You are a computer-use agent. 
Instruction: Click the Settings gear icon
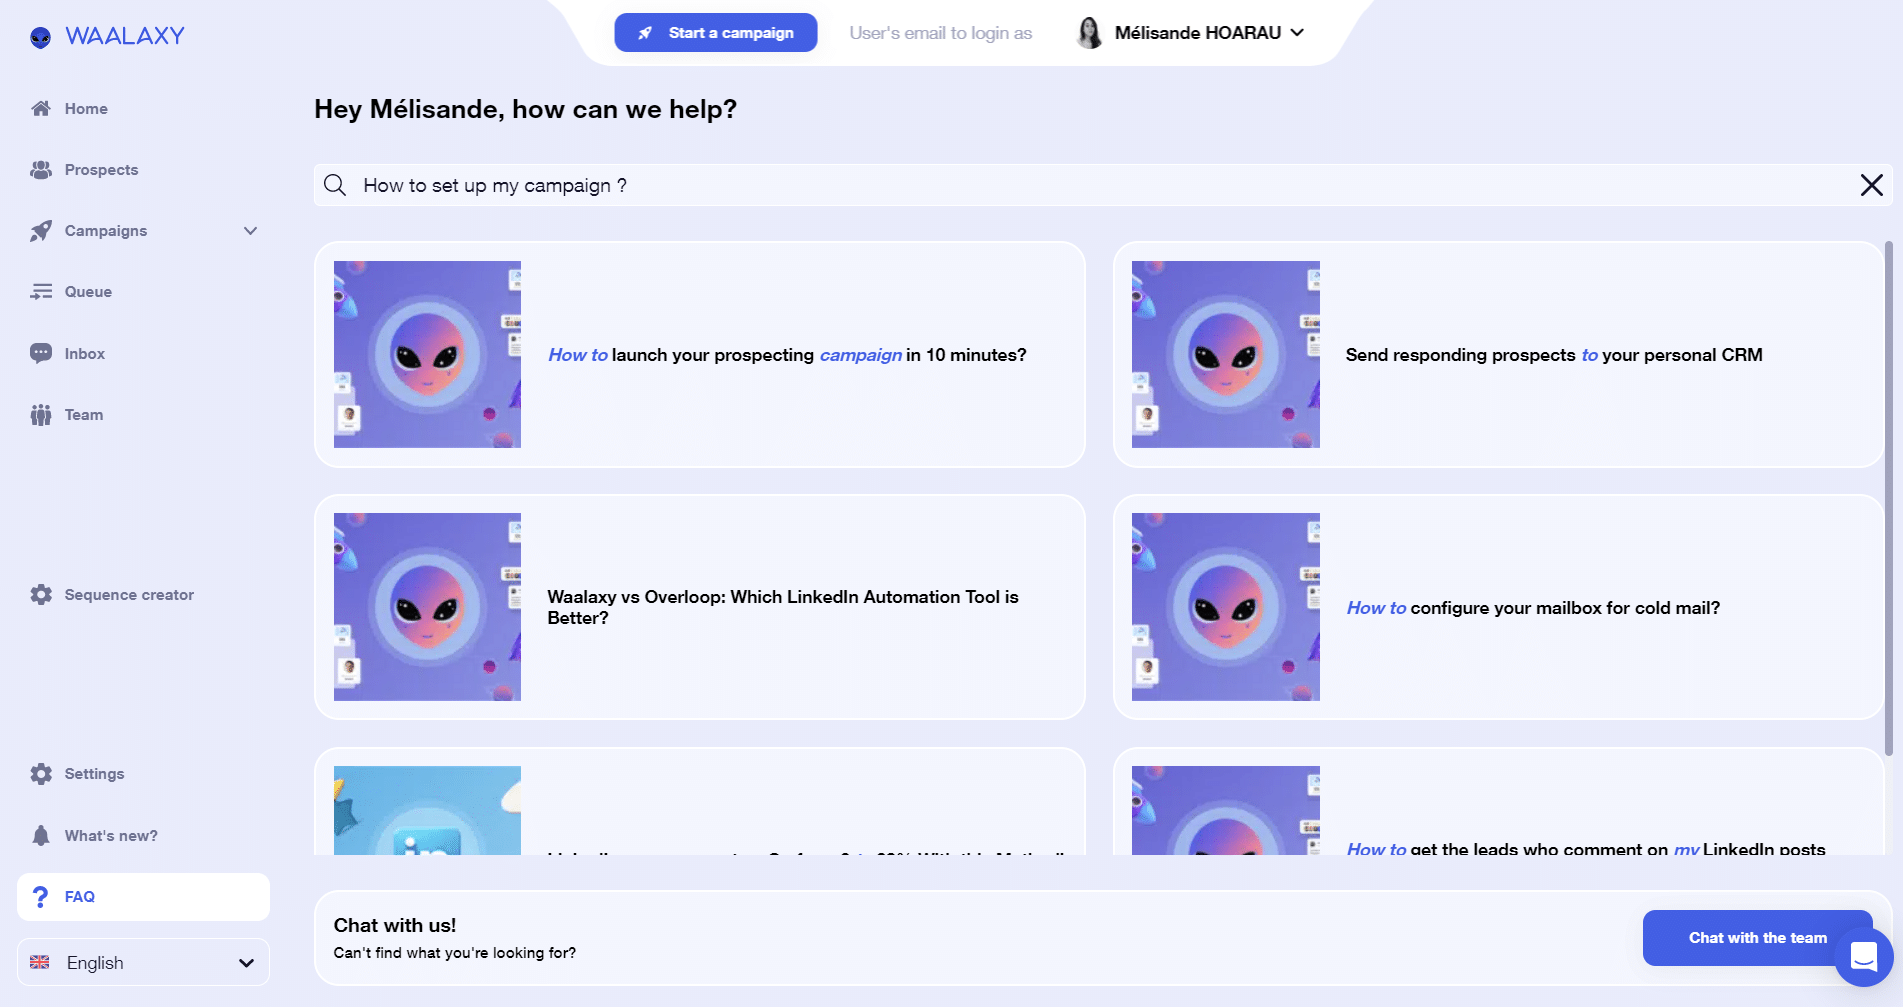pyautogui.click(x=41, y=774)
